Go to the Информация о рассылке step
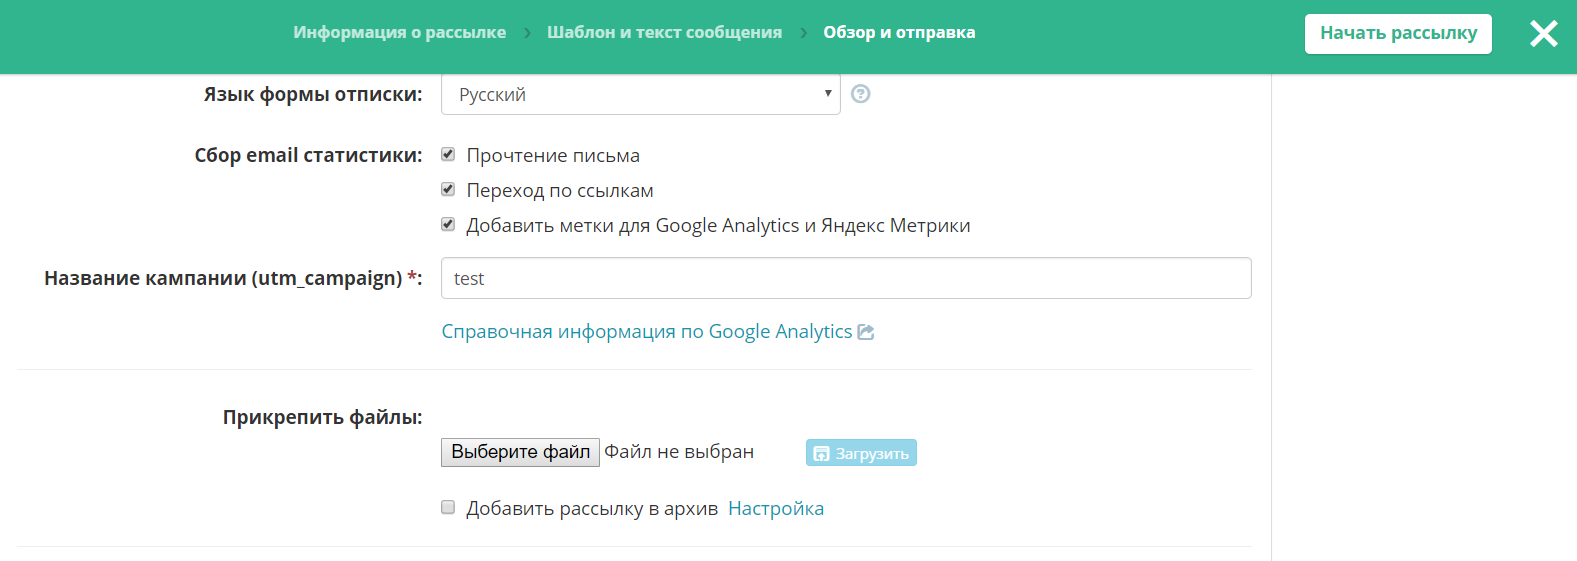 399,33
